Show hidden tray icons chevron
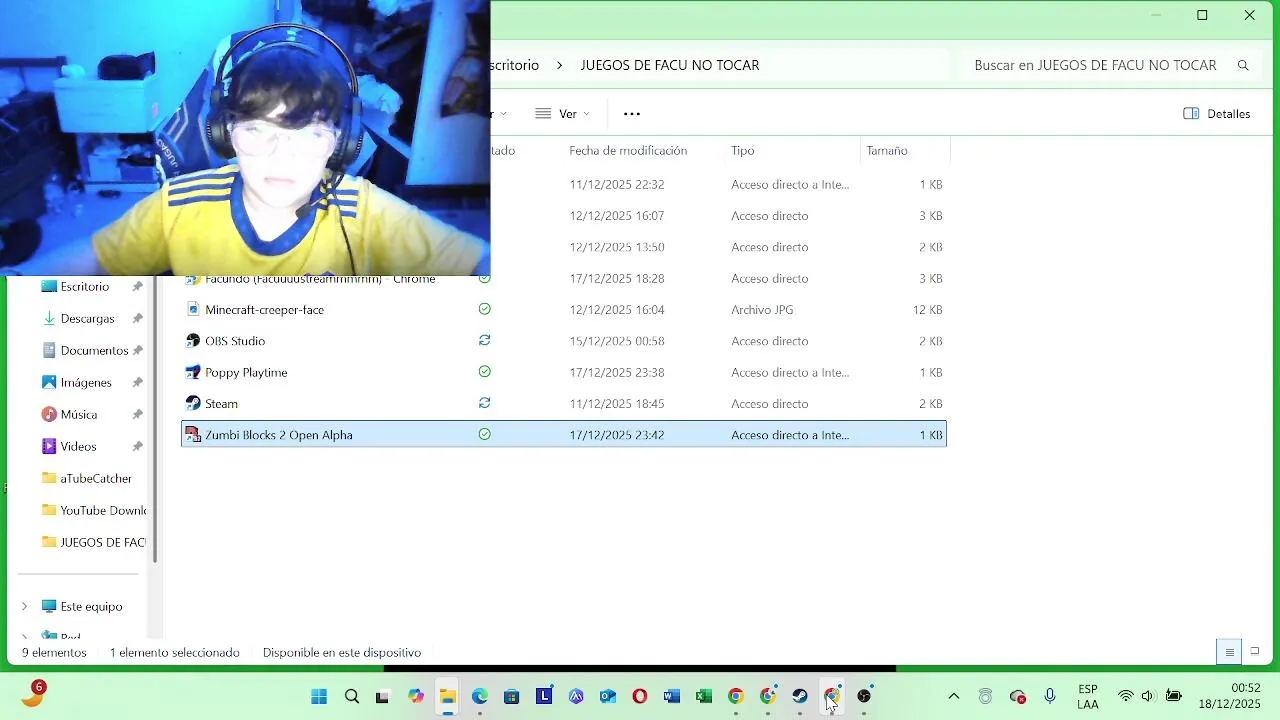This screenshot has width=1280, height=720. click(x=953, y=697)
